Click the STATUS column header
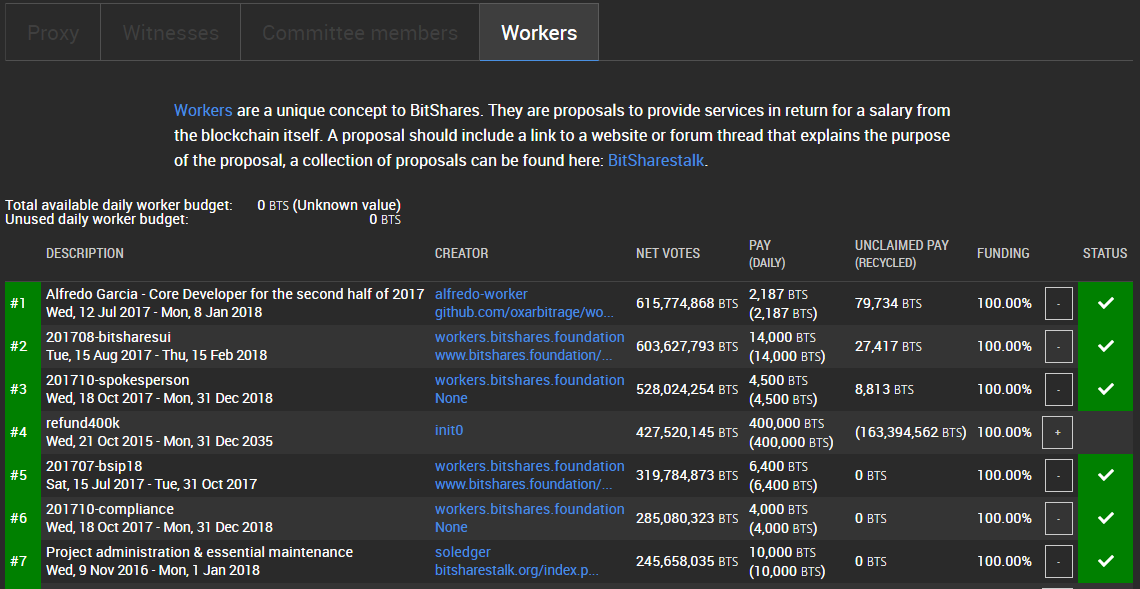Screen dimensions: 1140x589 [1104, 253]
